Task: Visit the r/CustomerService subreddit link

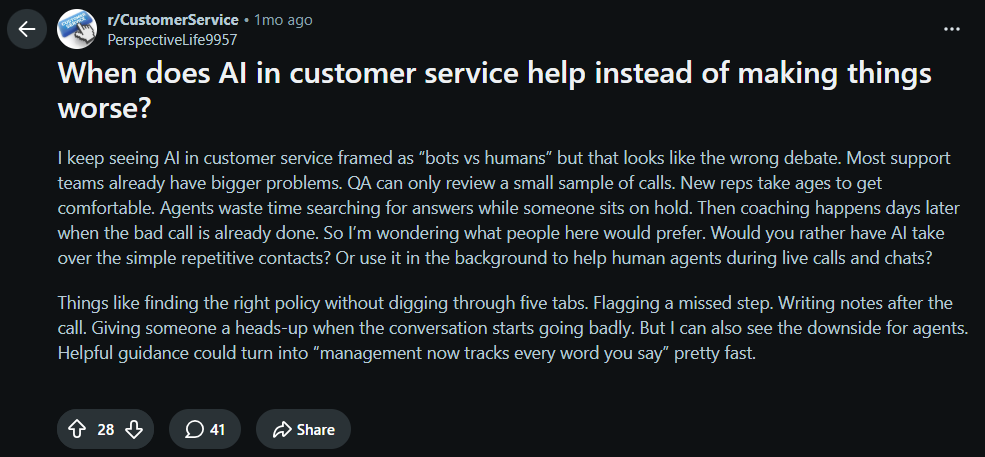Action: click(173, 20)
